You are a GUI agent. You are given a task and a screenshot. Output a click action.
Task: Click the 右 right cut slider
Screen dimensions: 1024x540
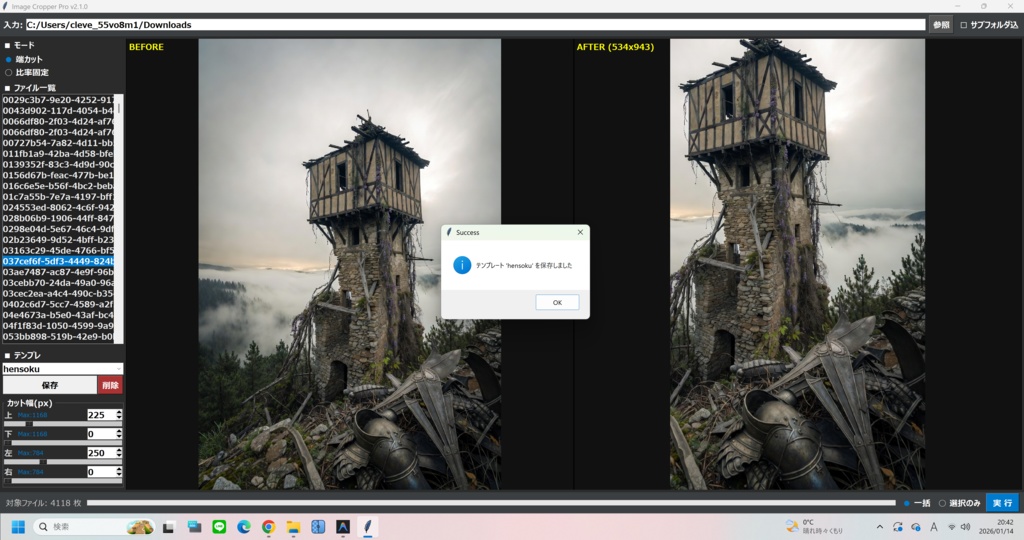pyautogui.click(x=63, y=481)
